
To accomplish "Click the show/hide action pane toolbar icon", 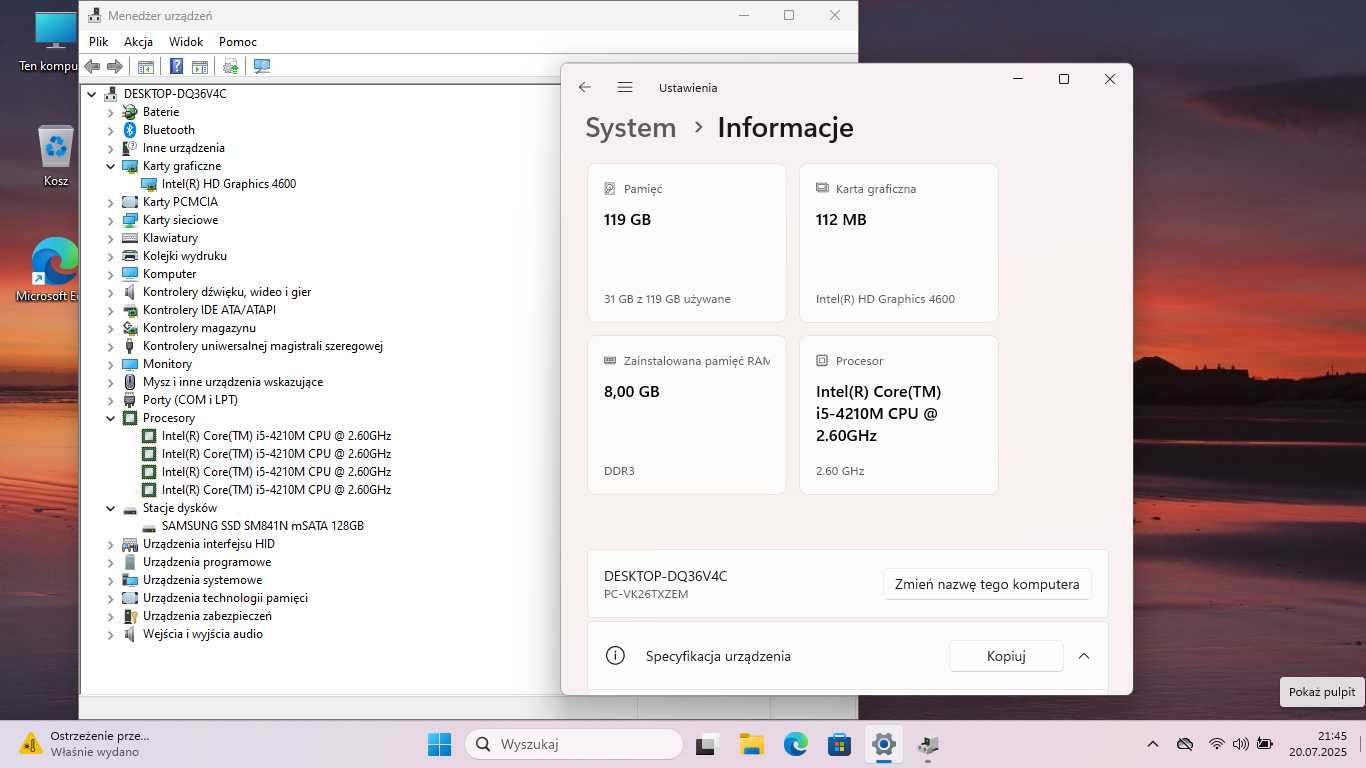I will pos(200,66).
